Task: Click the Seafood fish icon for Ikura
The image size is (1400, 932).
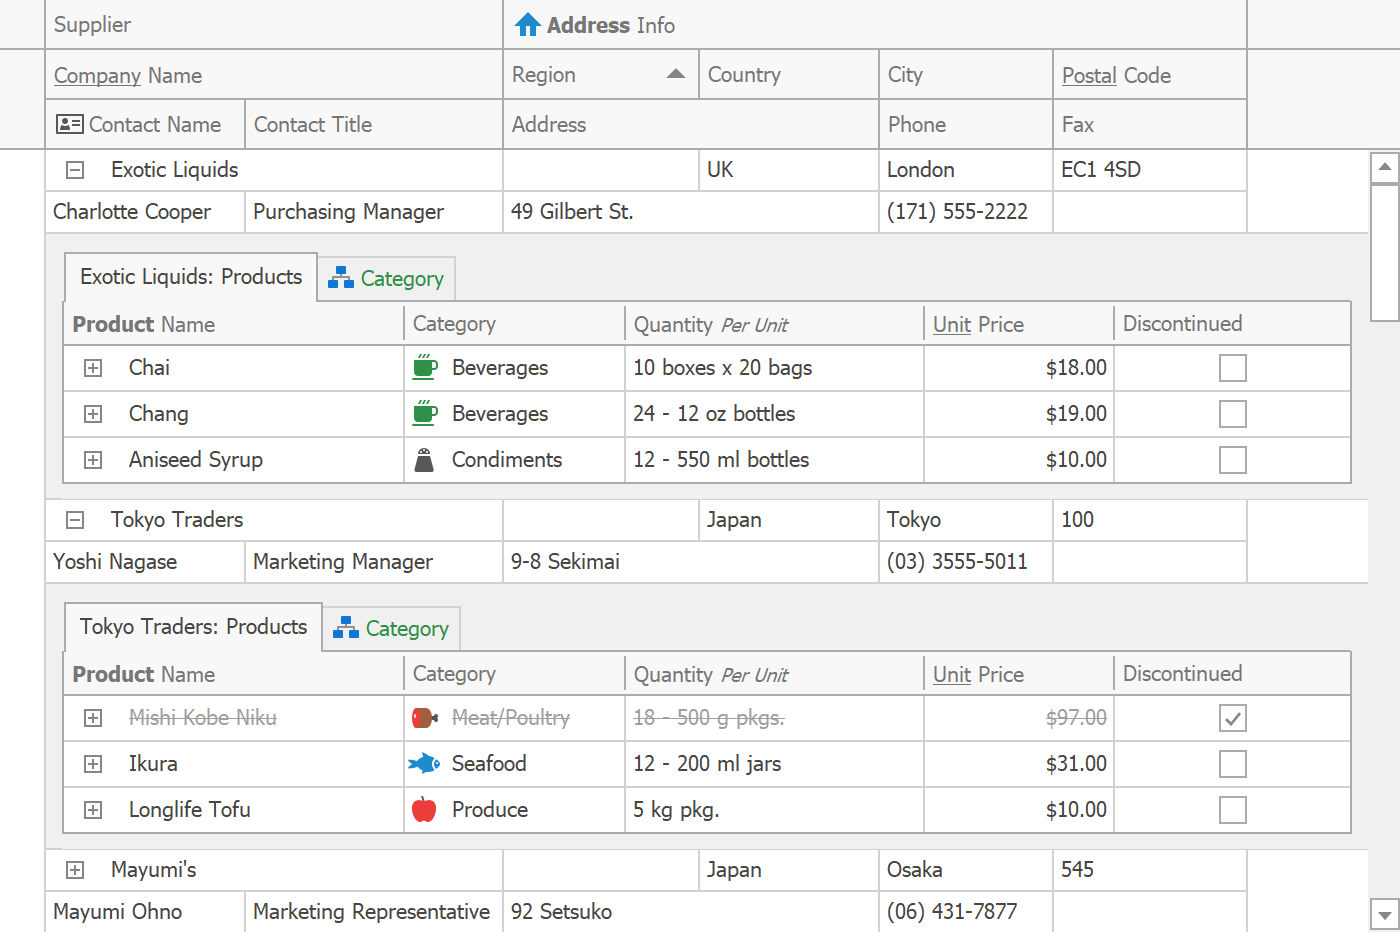Action: tap(424, 764)
